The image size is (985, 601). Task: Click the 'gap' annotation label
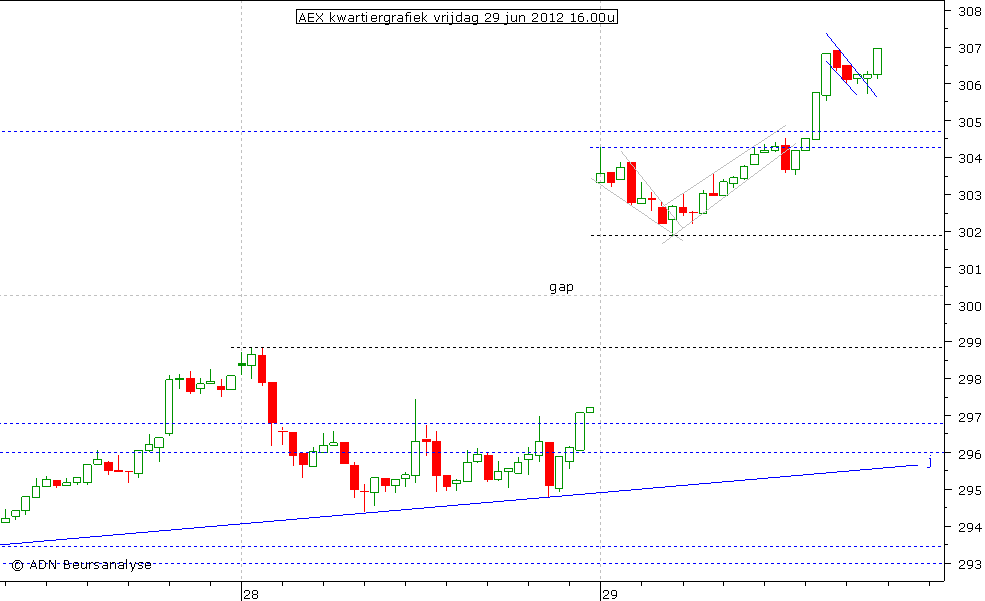pyautogui.click(x=561, y=288)
